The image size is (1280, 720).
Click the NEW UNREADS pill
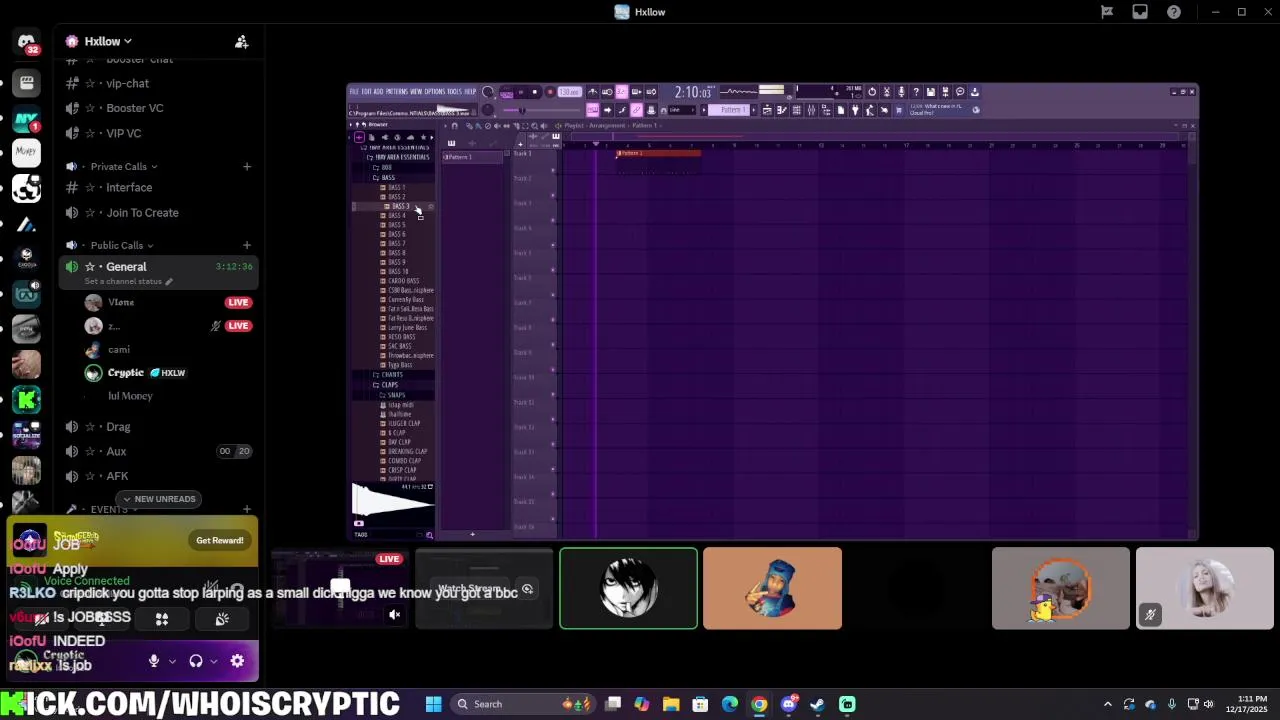point(159,499)
